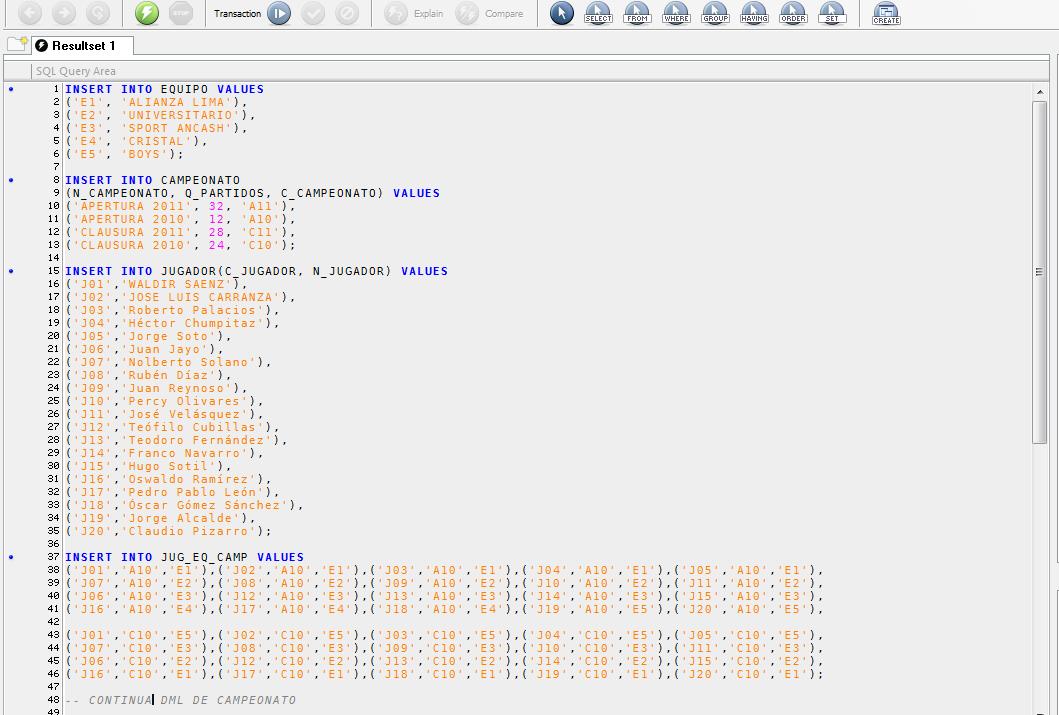Open a new query tab
Screen dimensions: 1059x715
(16, 45)
